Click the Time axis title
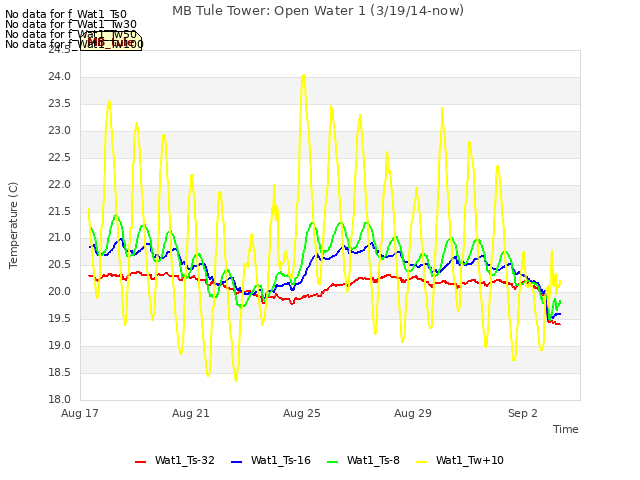 pos(565,429)
